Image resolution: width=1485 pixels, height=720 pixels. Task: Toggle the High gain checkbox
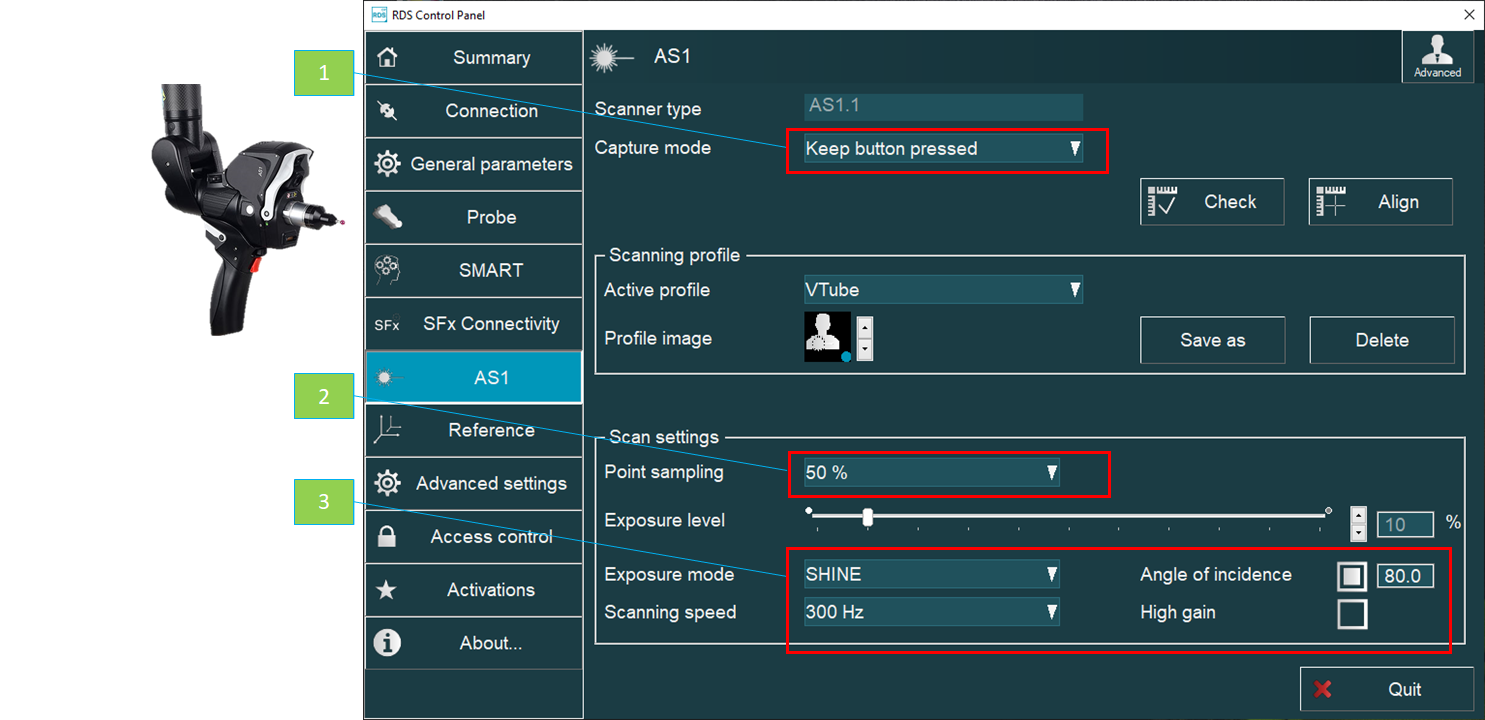coord(1352,614)
